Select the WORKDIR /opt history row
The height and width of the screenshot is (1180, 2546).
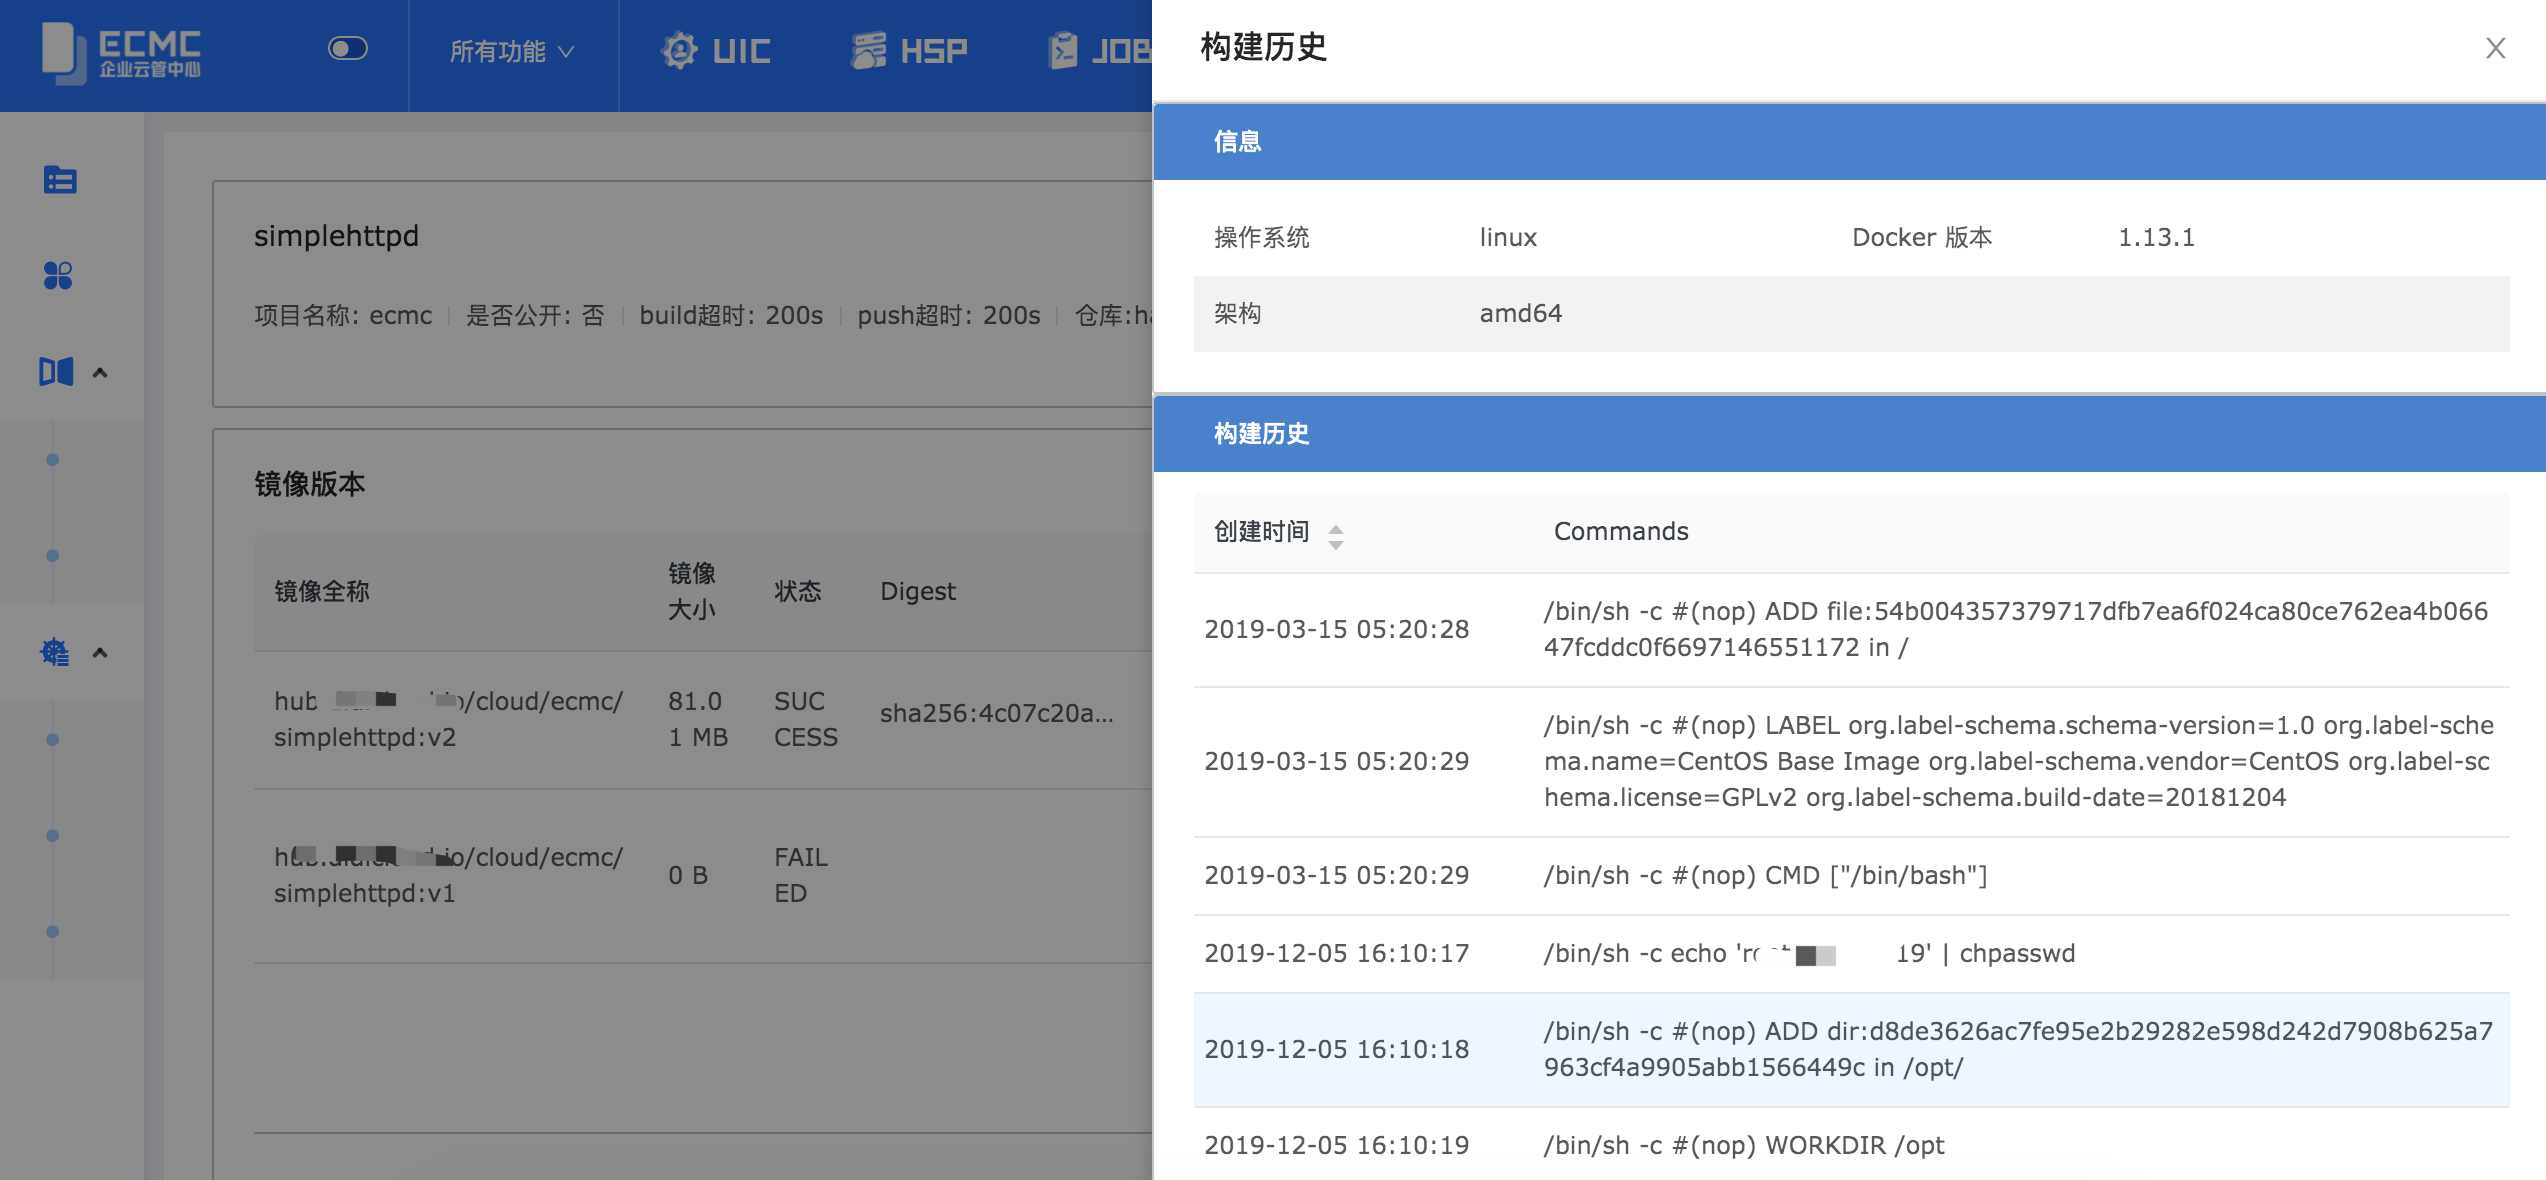[x=1744, y=1145]
